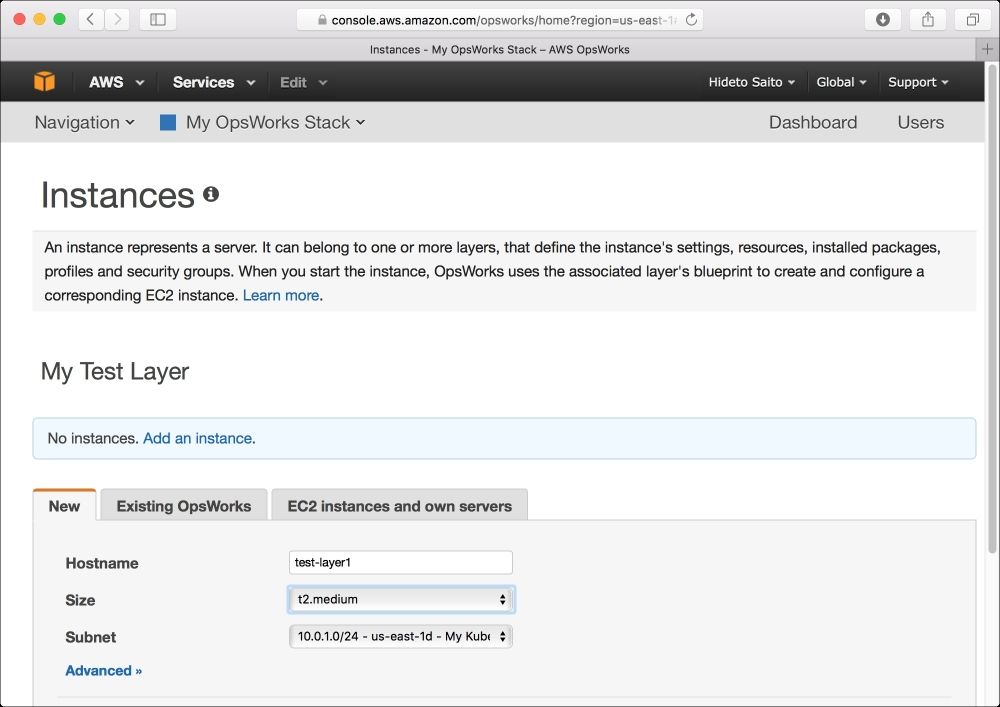Open the Subnet selection dropdown
Viewport: 1000px width, 707px height.
[x=401, y=636]
